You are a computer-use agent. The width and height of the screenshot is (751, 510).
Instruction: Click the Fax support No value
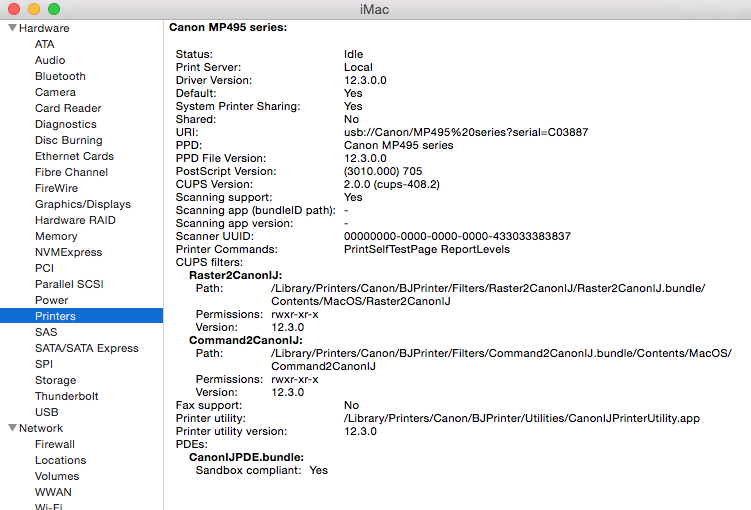(351, 405)
